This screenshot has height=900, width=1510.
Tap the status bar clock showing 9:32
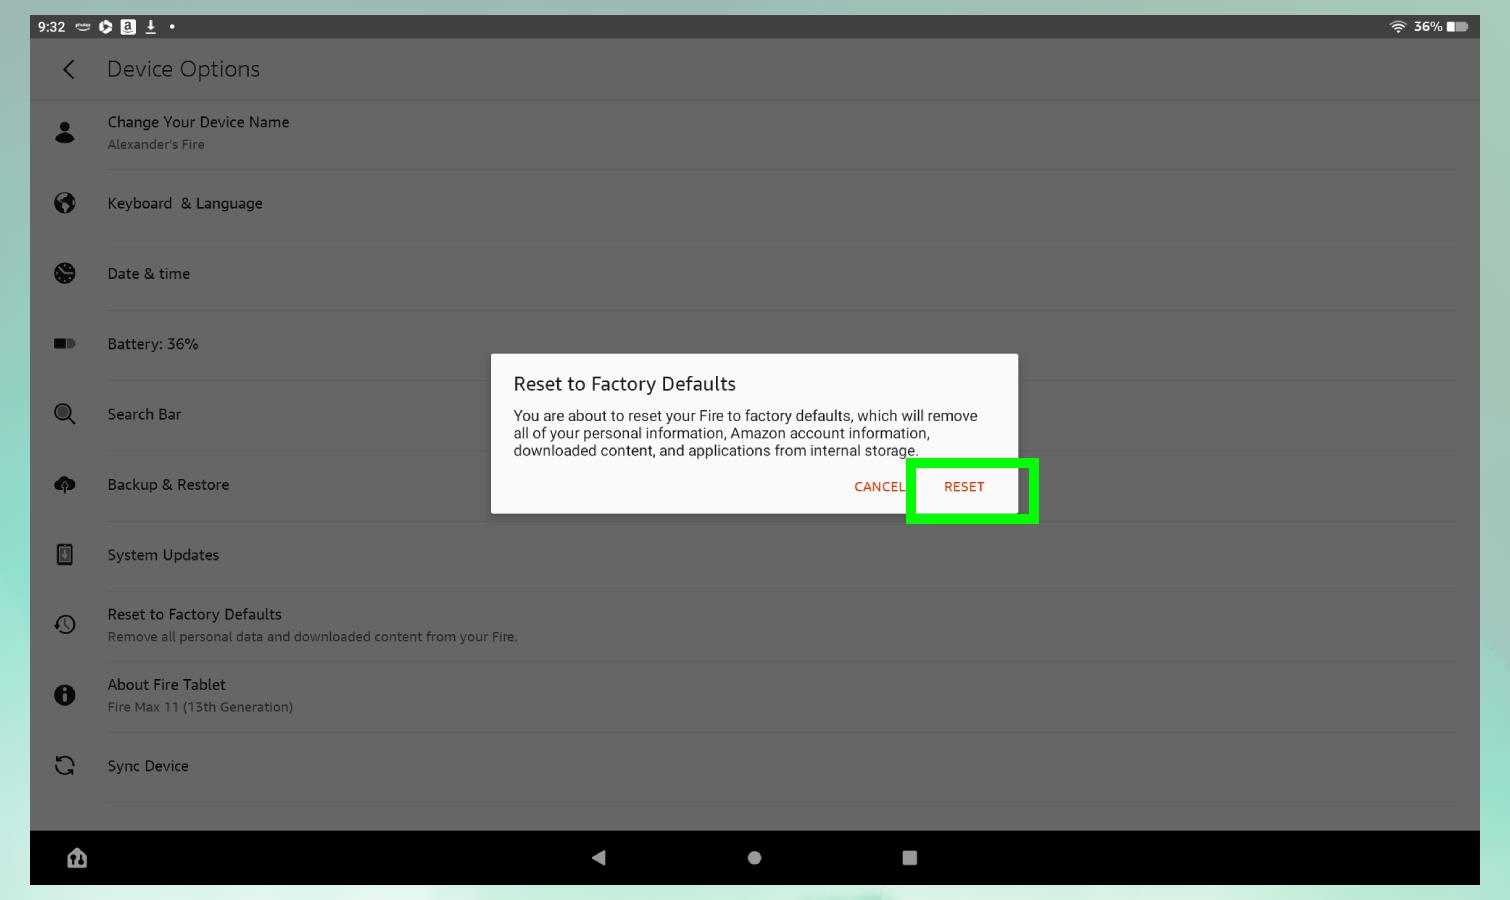click(51, 27)
